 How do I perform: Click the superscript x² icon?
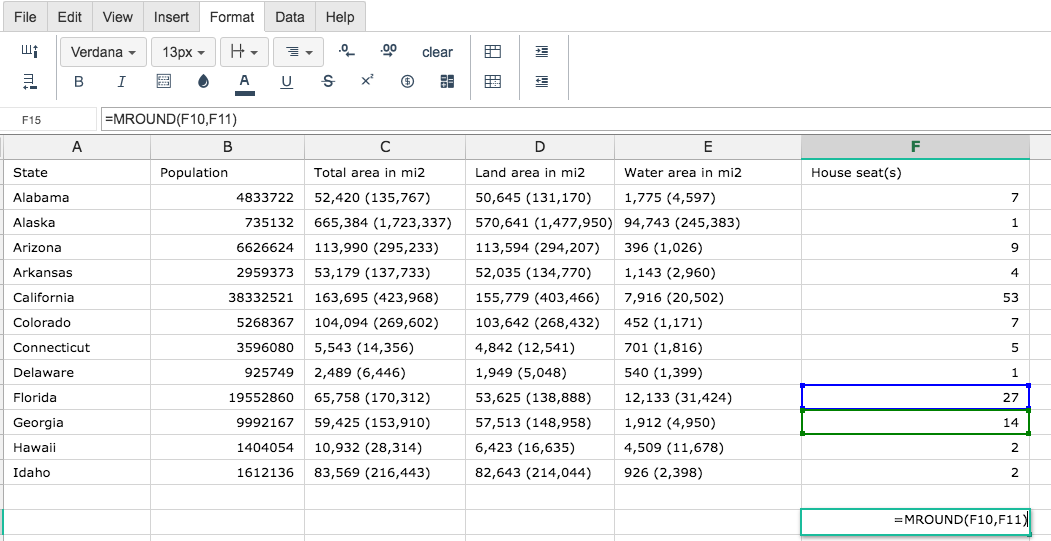[x=367, y=81]
